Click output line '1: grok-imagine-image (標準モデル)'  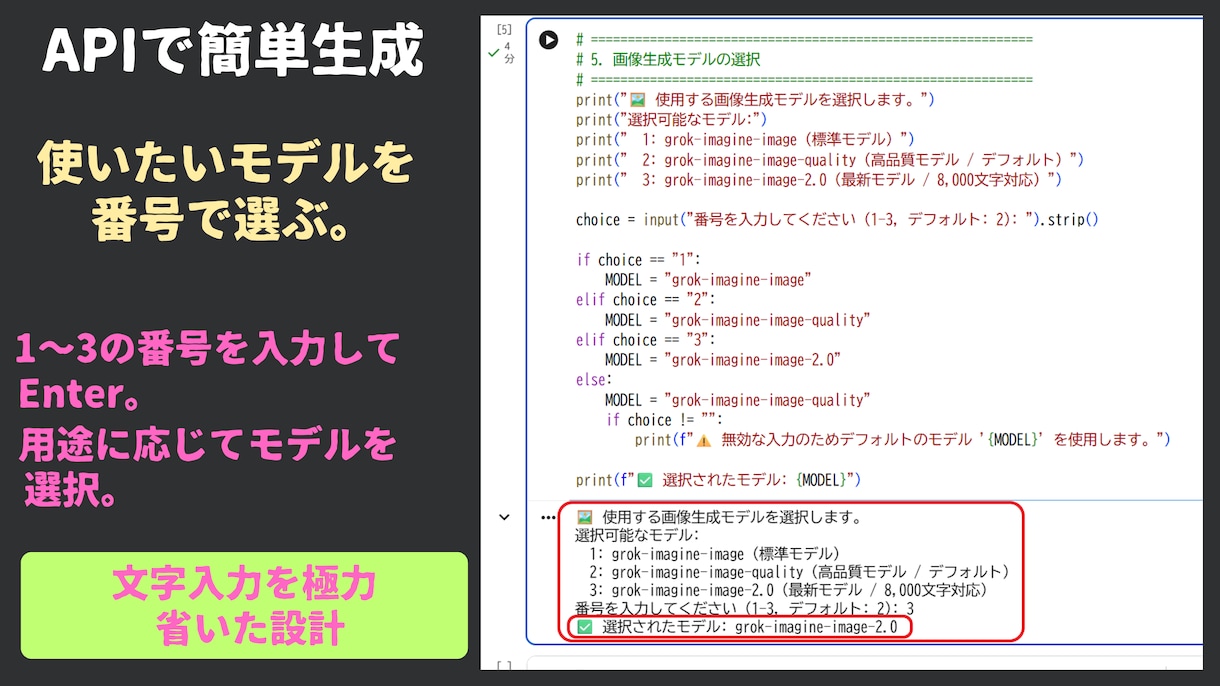pyautogui.click(x=714, y=554)
